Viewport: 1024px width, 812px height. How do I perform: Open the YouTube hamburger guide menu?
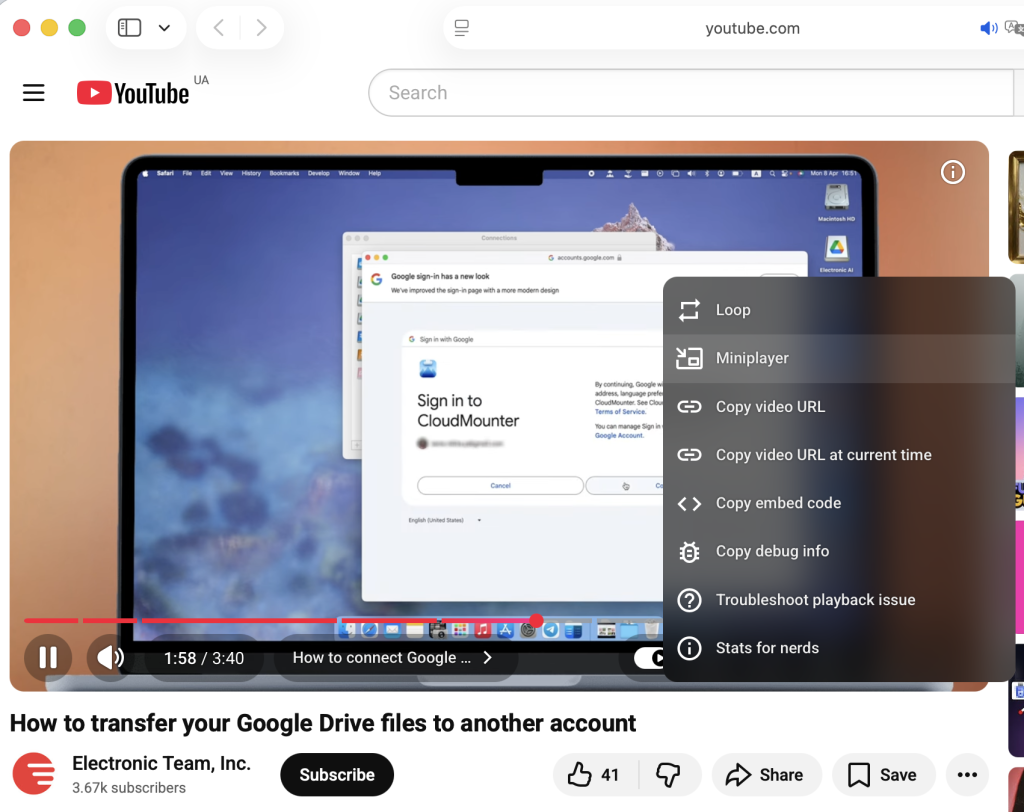click(33, 93)
